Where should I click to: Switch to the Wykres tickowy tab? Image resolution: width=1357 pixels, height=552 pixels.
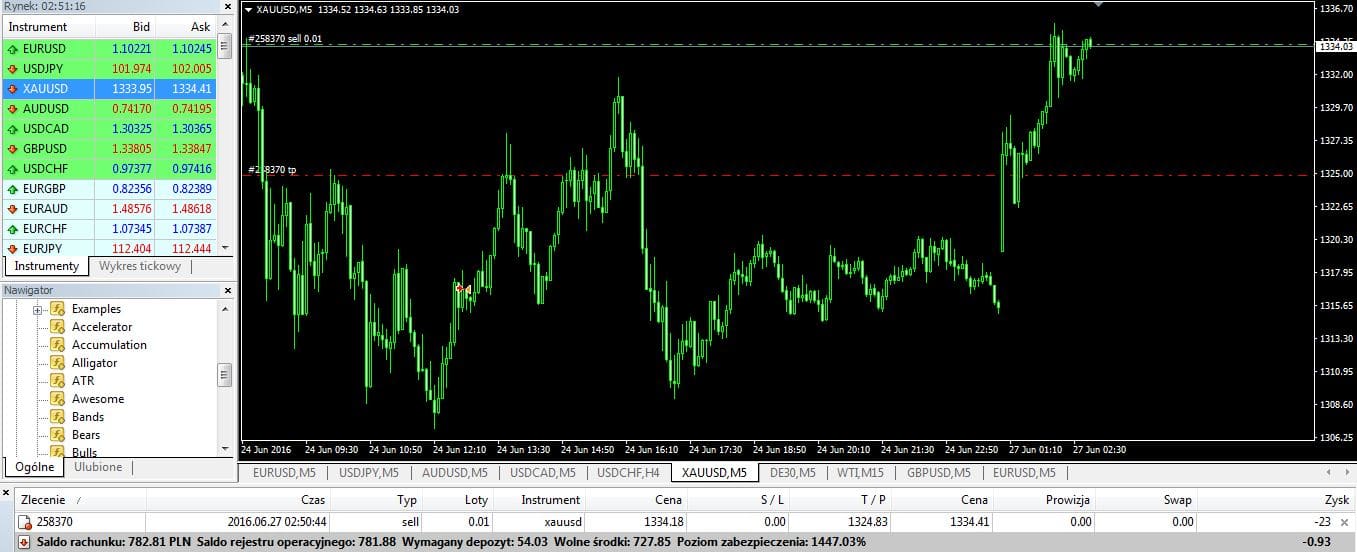[139, 267]
